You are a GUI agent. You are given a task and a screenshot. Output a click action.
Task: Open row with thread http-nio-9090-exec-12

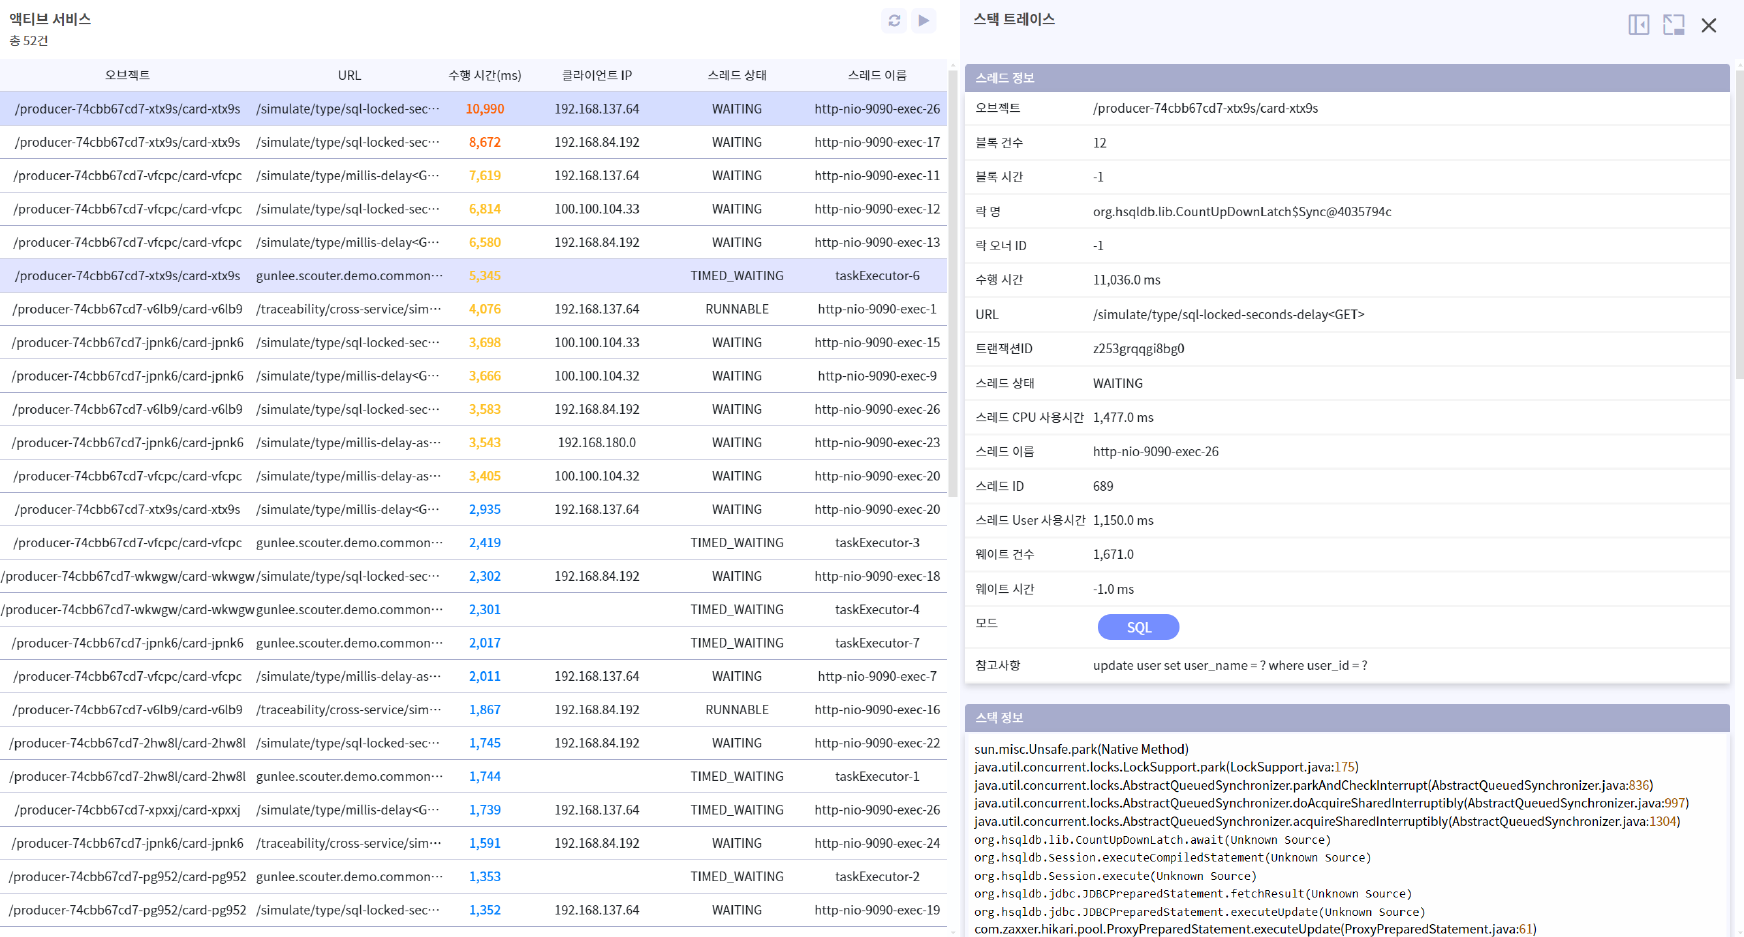473,209
